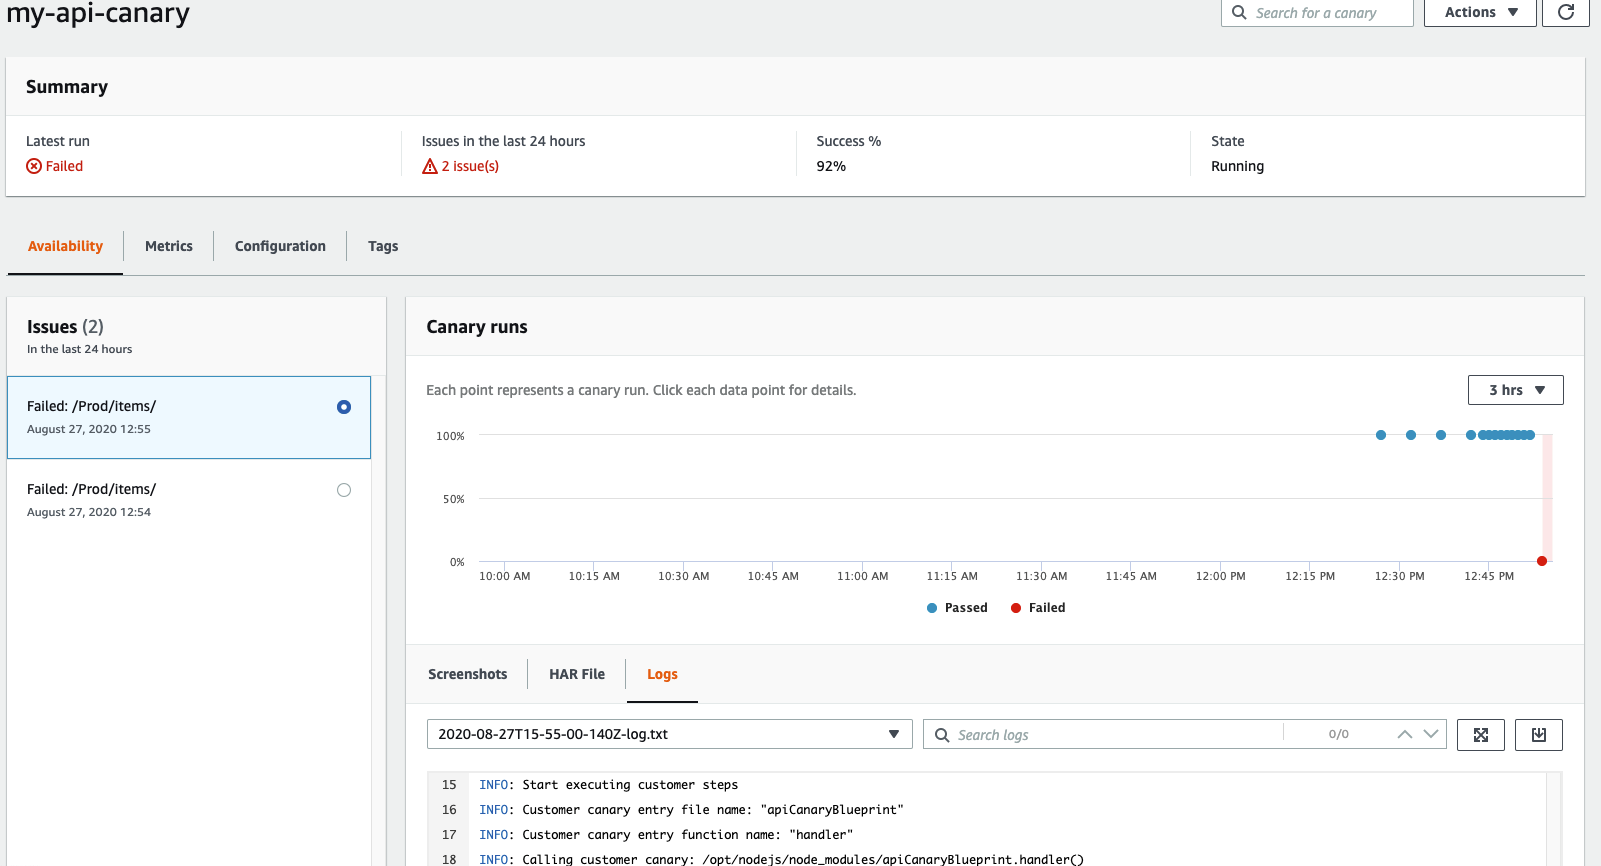Switch to the Metrics tab

(x=169, y=246)
